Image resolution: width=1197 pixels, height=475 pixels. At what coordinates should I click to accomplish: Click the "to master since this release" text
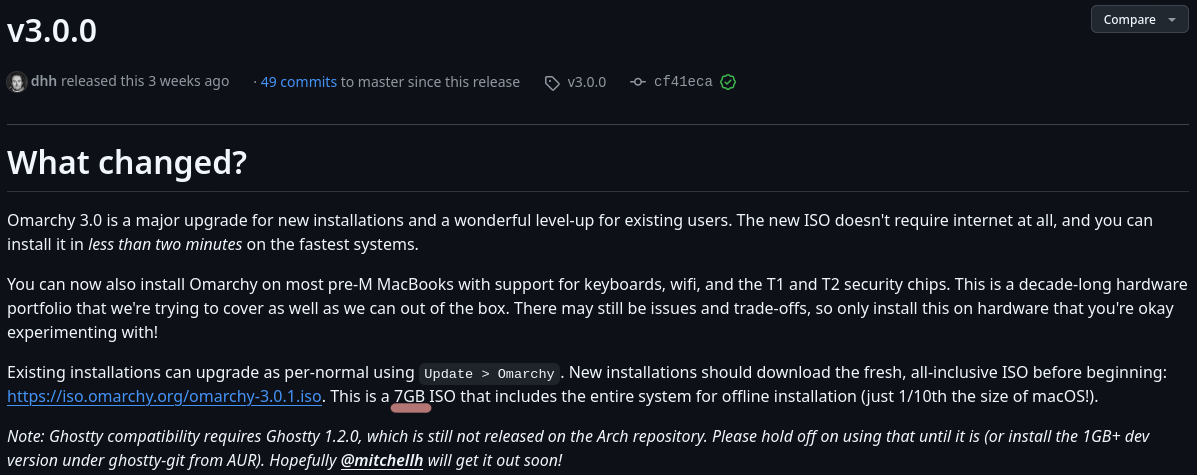[430, 82]
